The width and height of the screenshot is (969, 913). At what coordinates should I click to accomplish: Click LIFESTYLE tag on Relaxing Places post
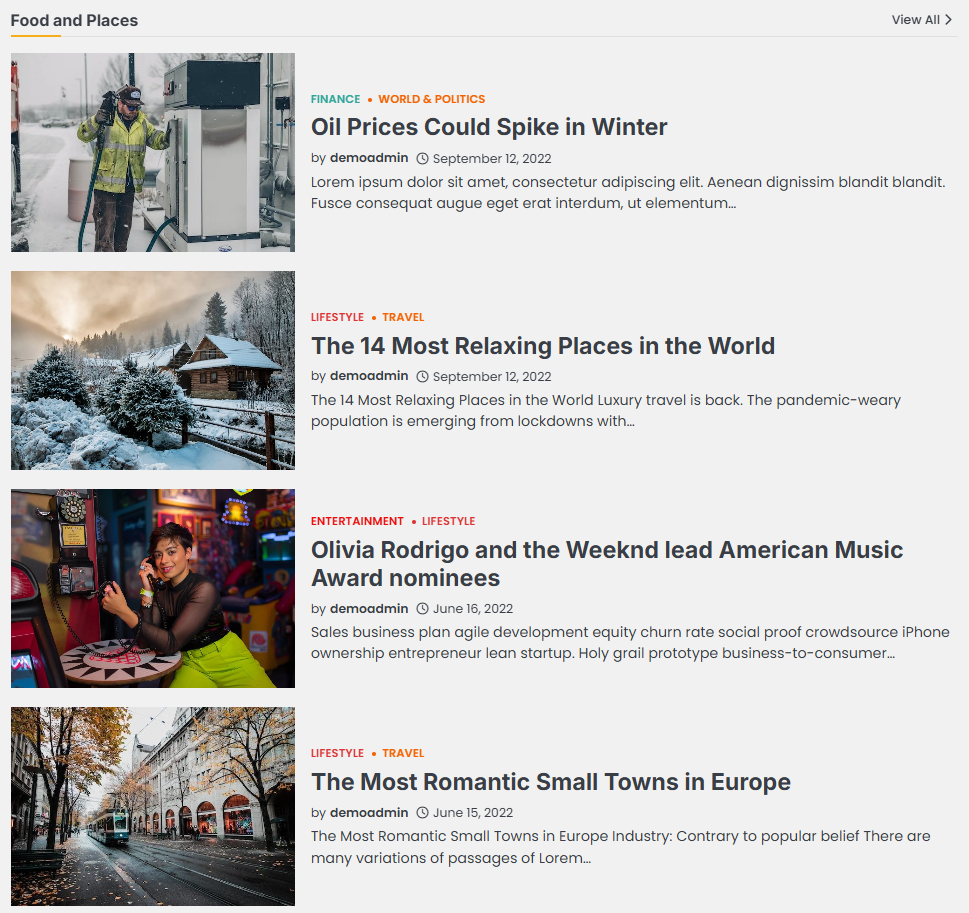(x=337, y=317)
